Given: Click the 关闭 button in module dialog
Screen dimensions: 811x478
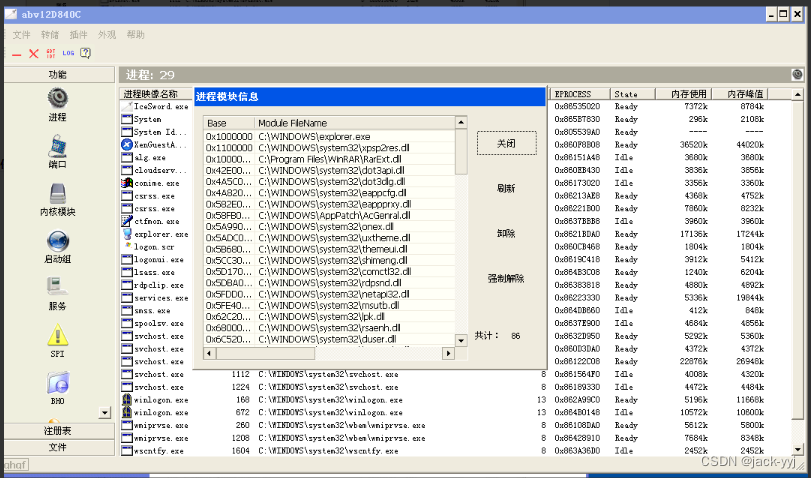Looking at the screenshot, I should pyautogui.click(x=506, y=143).
